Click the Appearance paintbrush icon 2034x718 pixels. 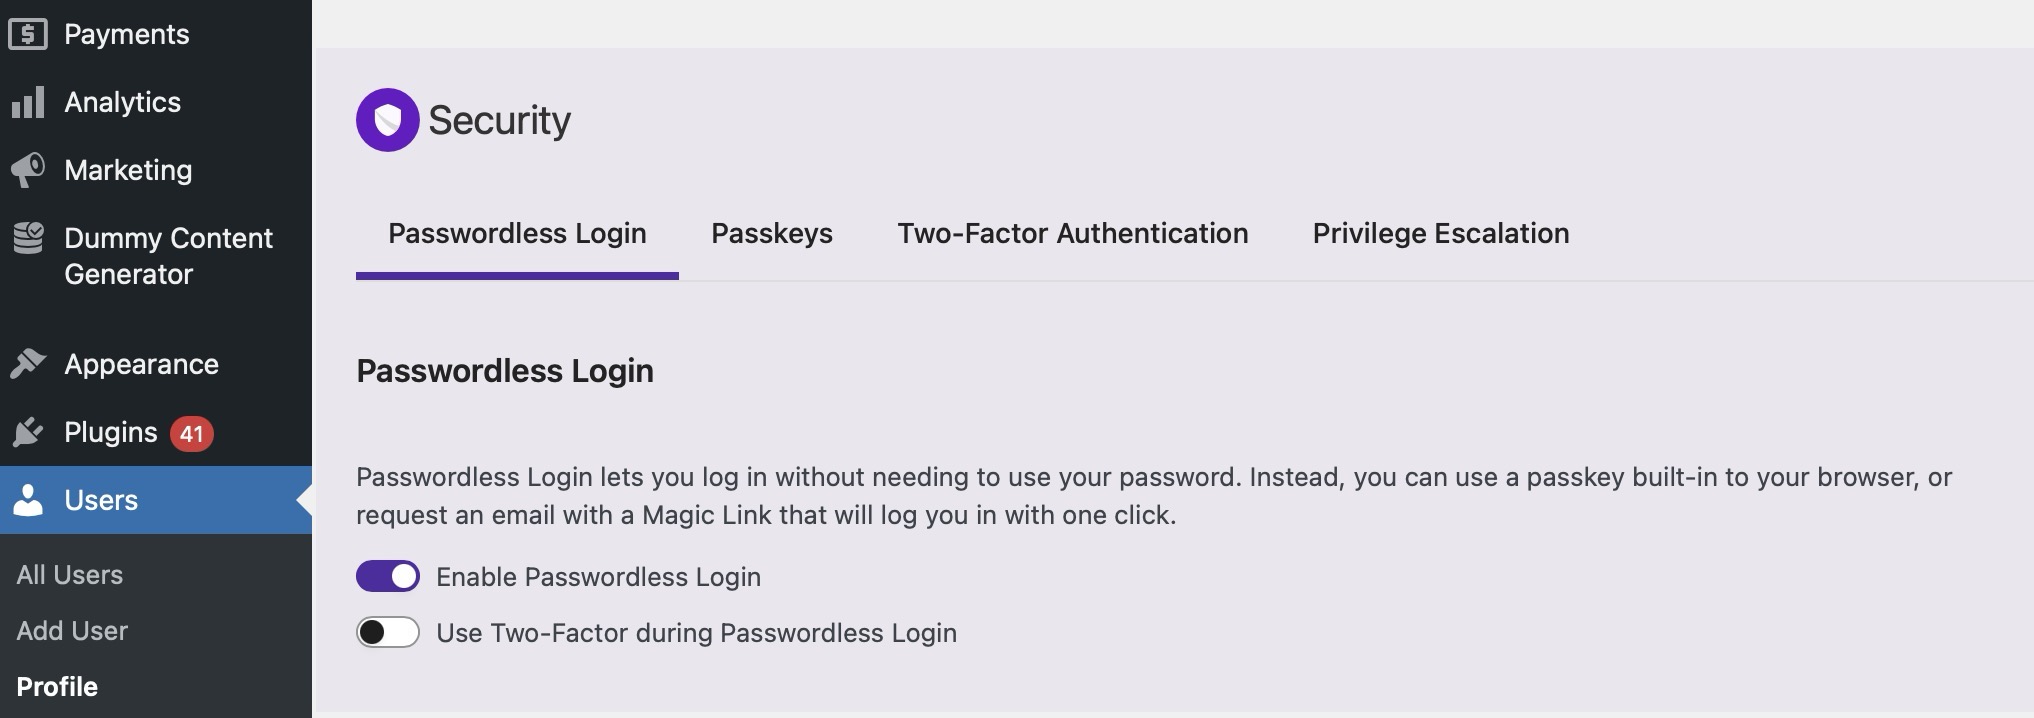pos(28,364)
